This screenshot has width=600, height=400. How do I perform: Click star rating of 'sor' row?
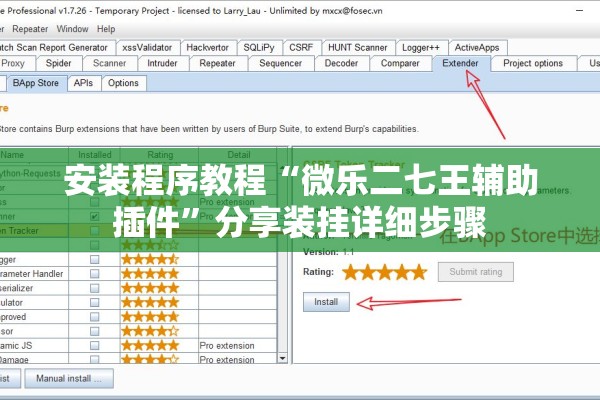(x=150, y=331)
